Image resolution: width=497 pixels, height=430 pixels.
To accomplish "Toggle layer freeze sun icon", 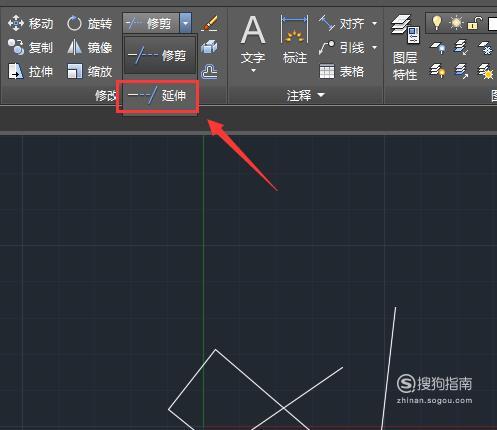I will click(x=456, y=23).
